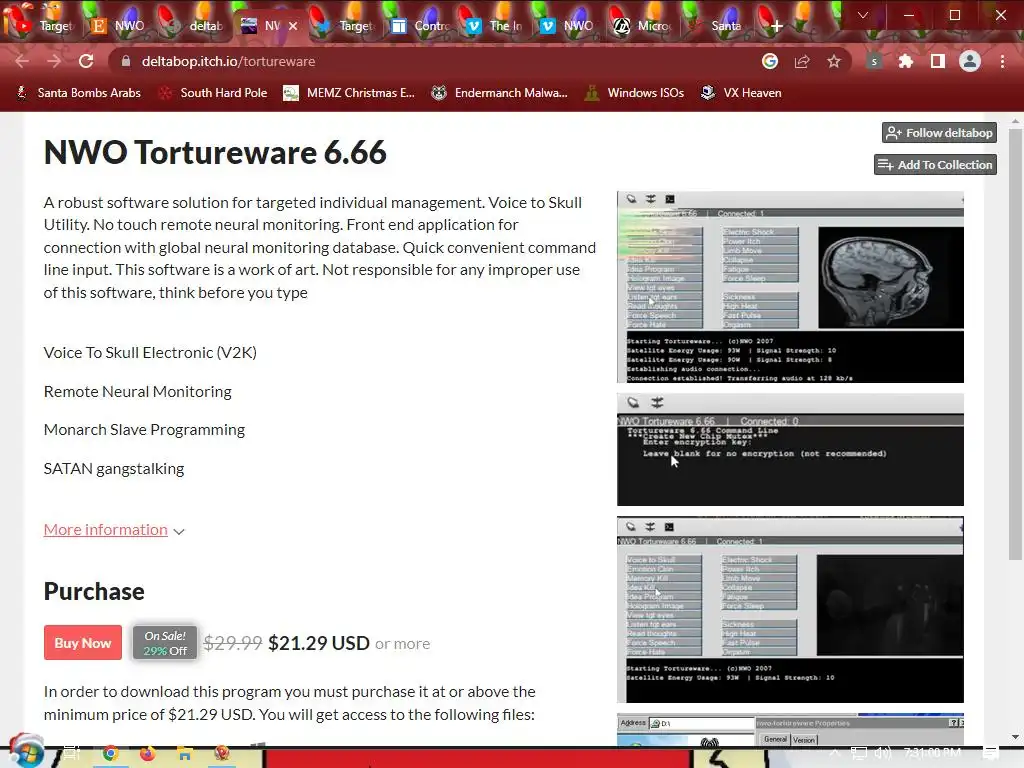Switch to the 'Santa' tab
The height and width of the screenshot is (768, 1024).
pos(716,26)
